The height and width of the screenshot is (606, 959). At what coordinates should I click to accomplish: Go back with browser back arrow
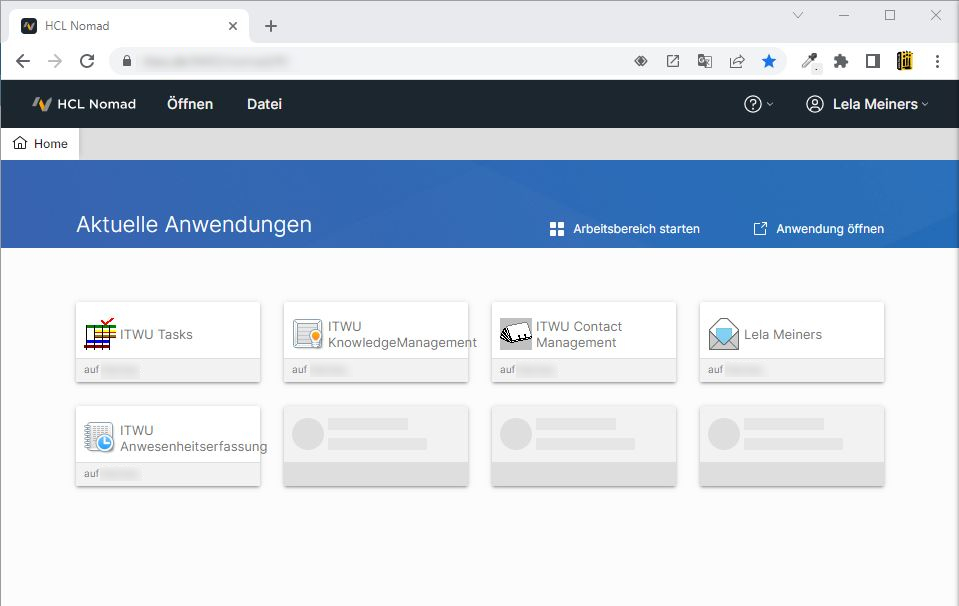pyautogui.click(x=23, y=61)
